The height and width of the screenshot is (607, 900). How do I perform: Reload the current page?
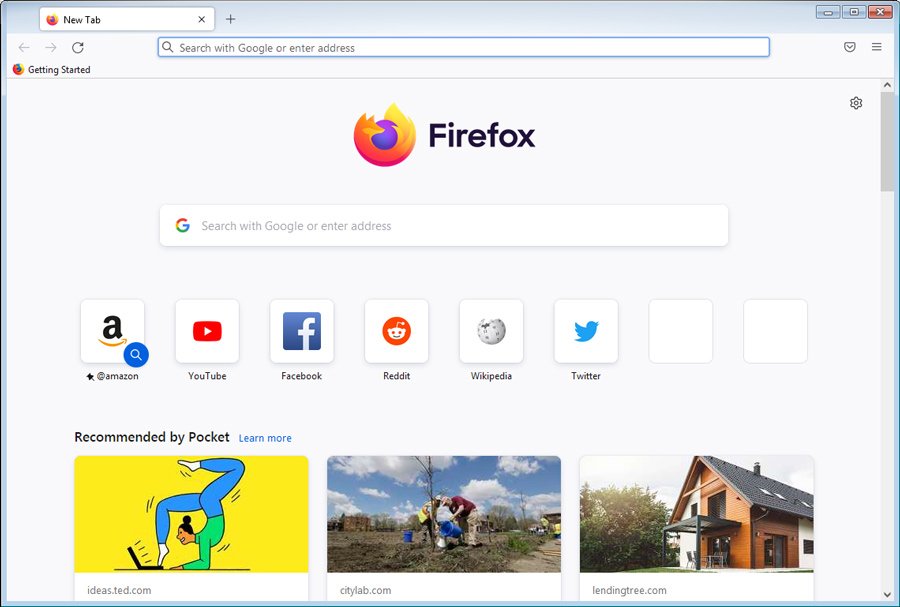click(x=78, y=47)
